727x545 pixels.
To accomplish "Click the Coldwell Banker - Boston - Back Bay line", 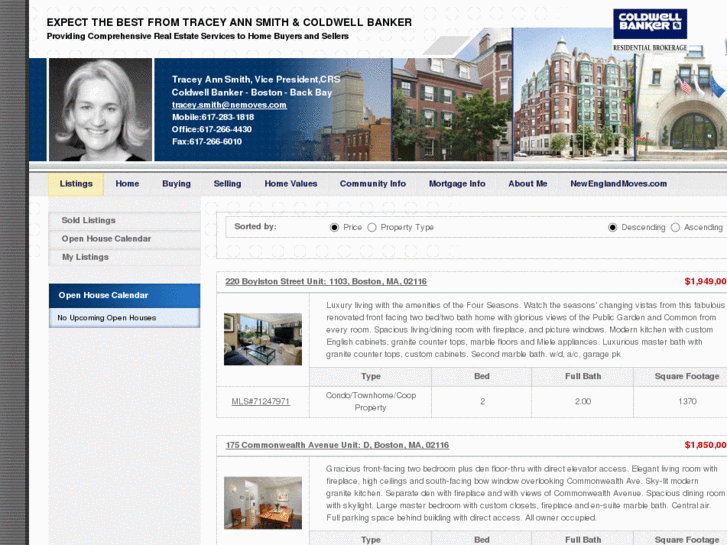I will click(252, 92).
